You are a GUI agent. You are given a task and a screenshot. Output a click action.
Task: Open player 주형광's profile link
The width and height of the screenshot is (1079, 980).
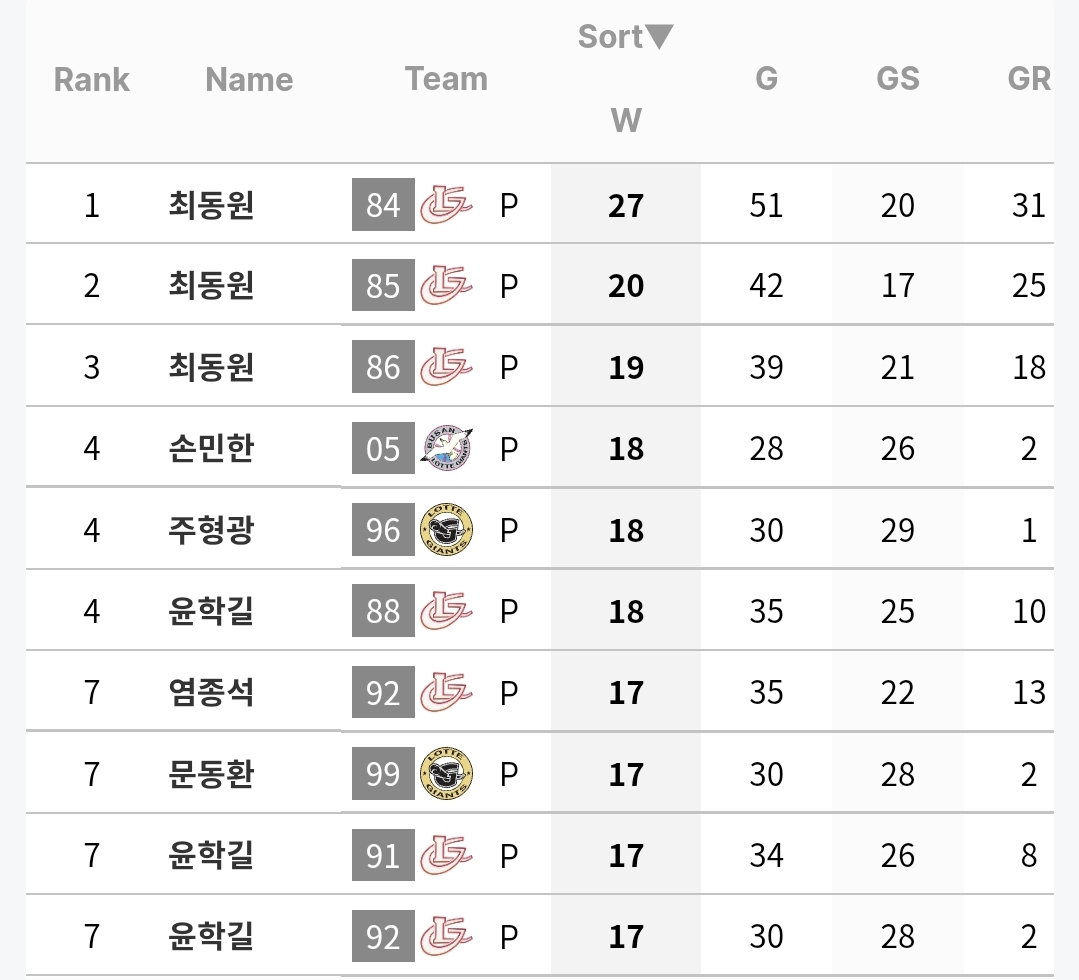211,529
